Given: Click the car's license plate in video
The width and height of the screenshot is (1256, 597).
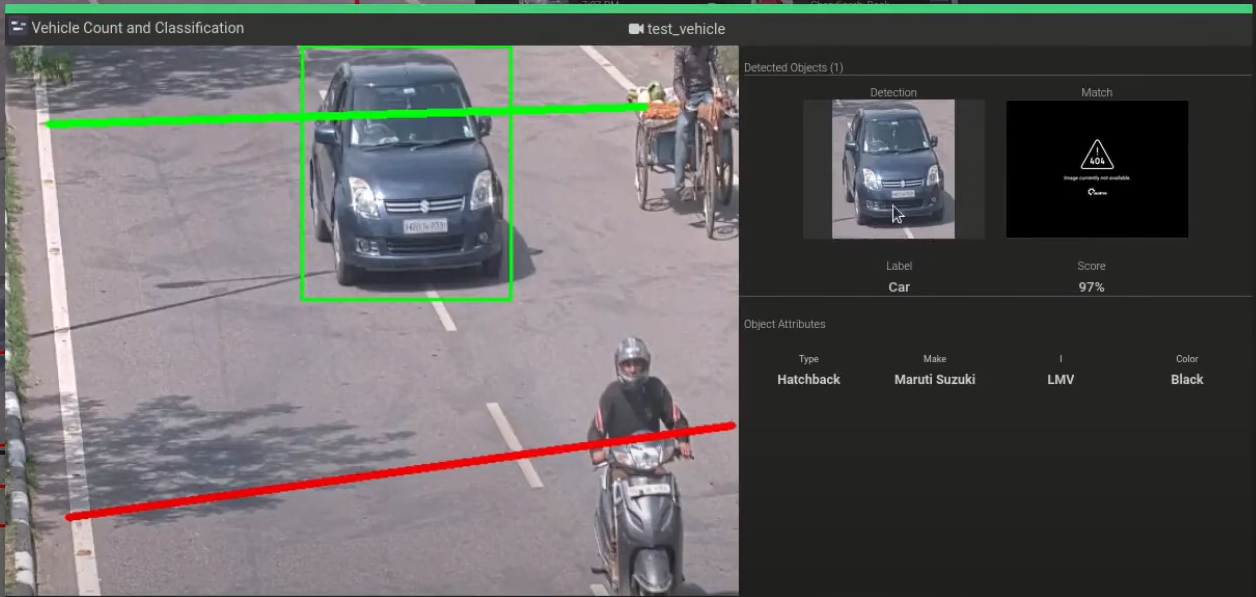Looking at the screenshot, I should pos(425,226).
